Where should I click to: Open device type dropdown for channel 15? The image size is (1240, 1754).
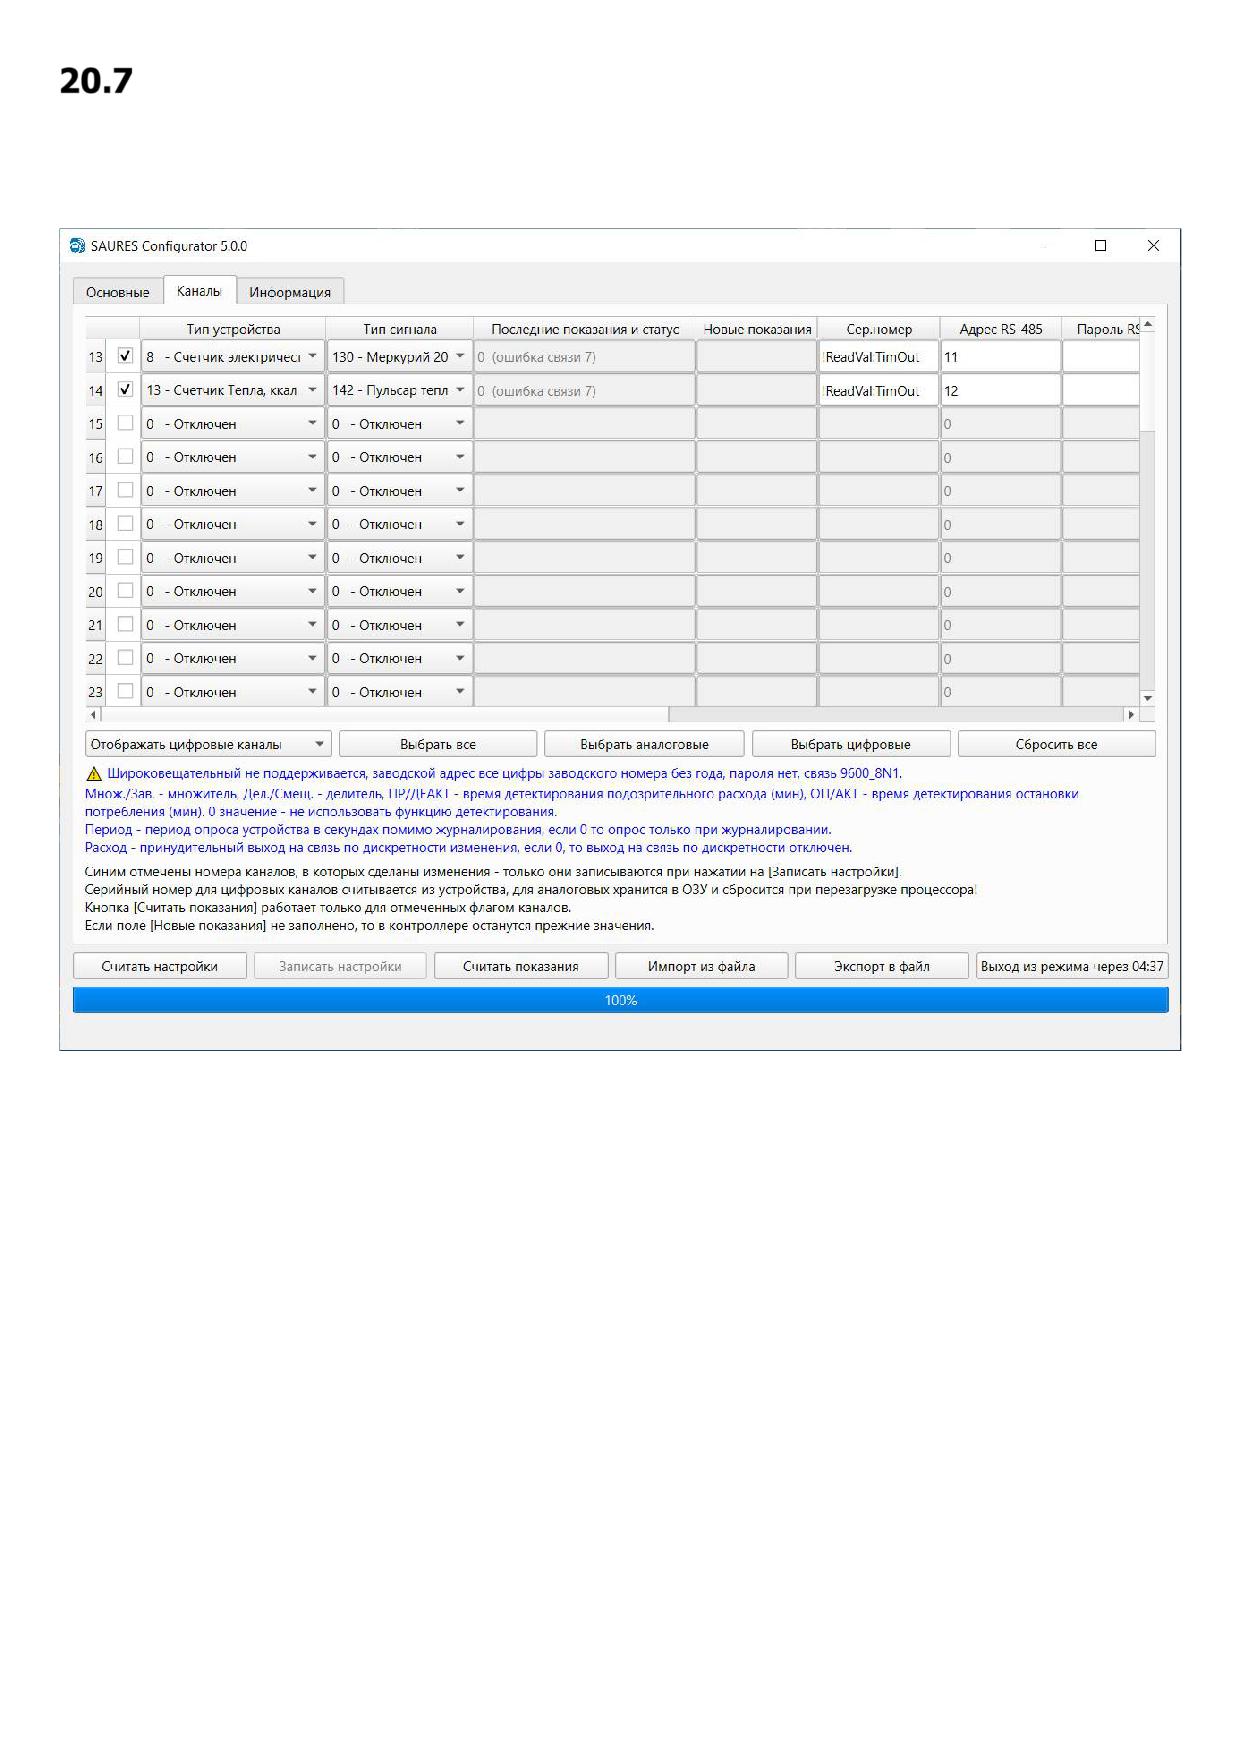232,424
